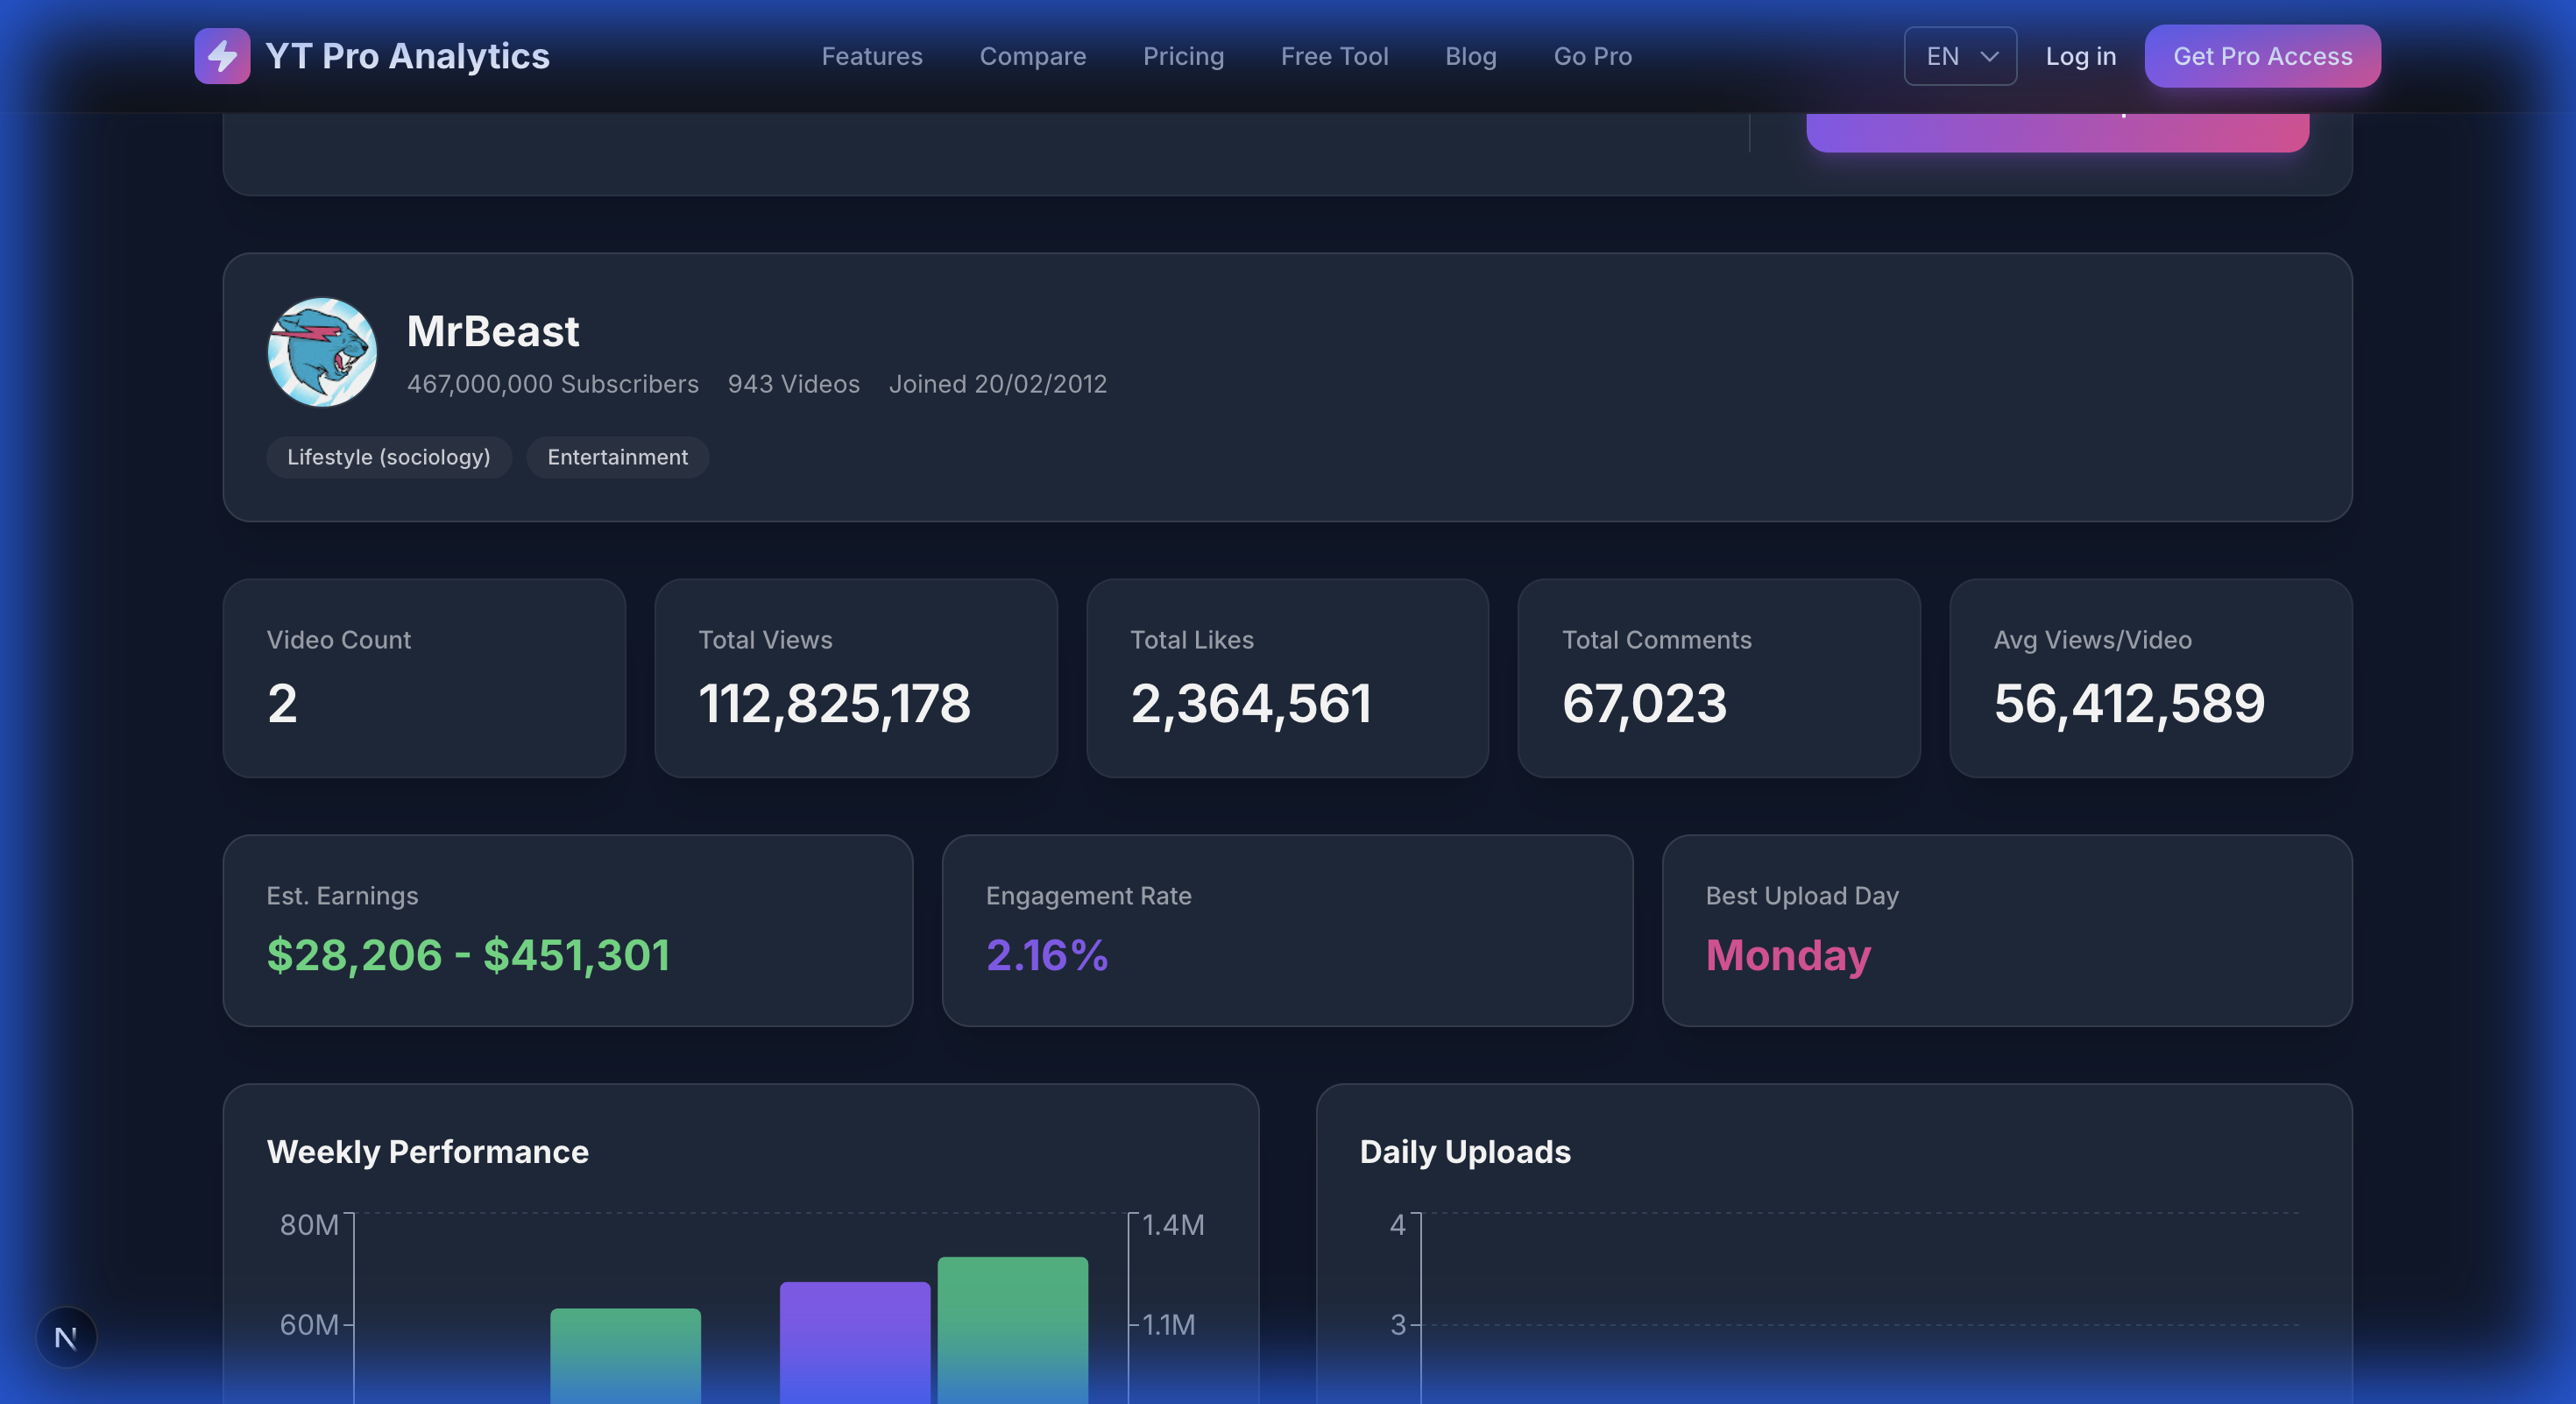Select the Lifestyle (sociology) tag
Screen dimensions: 2576x1404
coord(388,457)
